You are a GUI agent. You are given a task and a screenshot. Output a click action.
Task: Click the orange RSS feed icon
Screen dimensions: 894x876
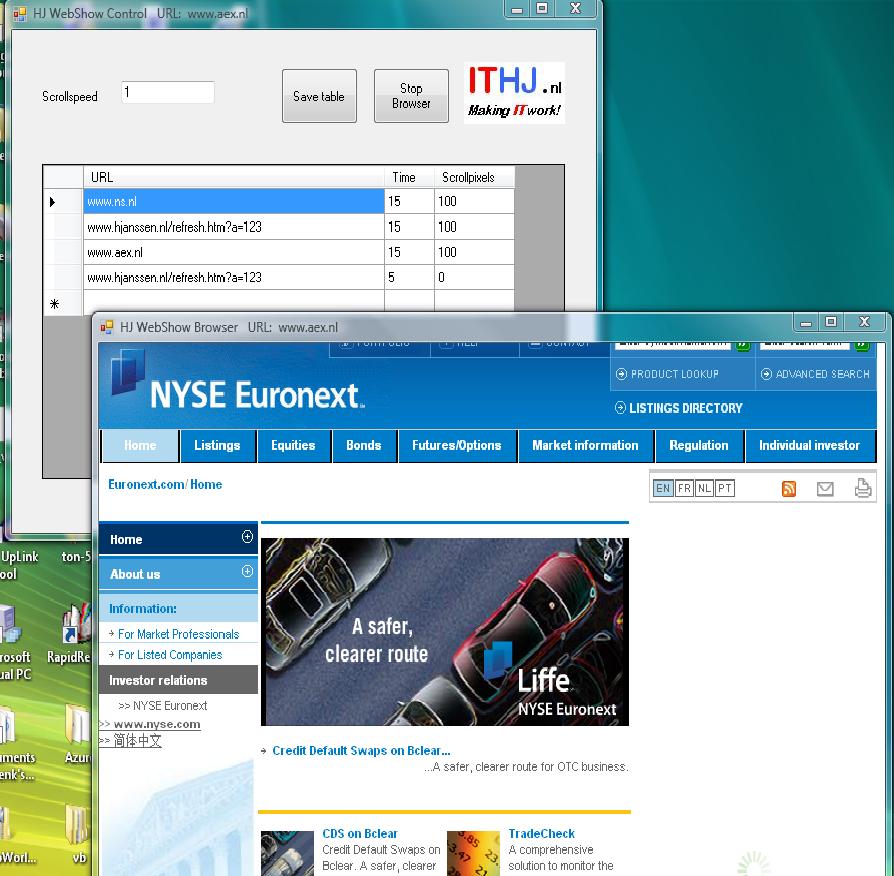tap(789, 489)
